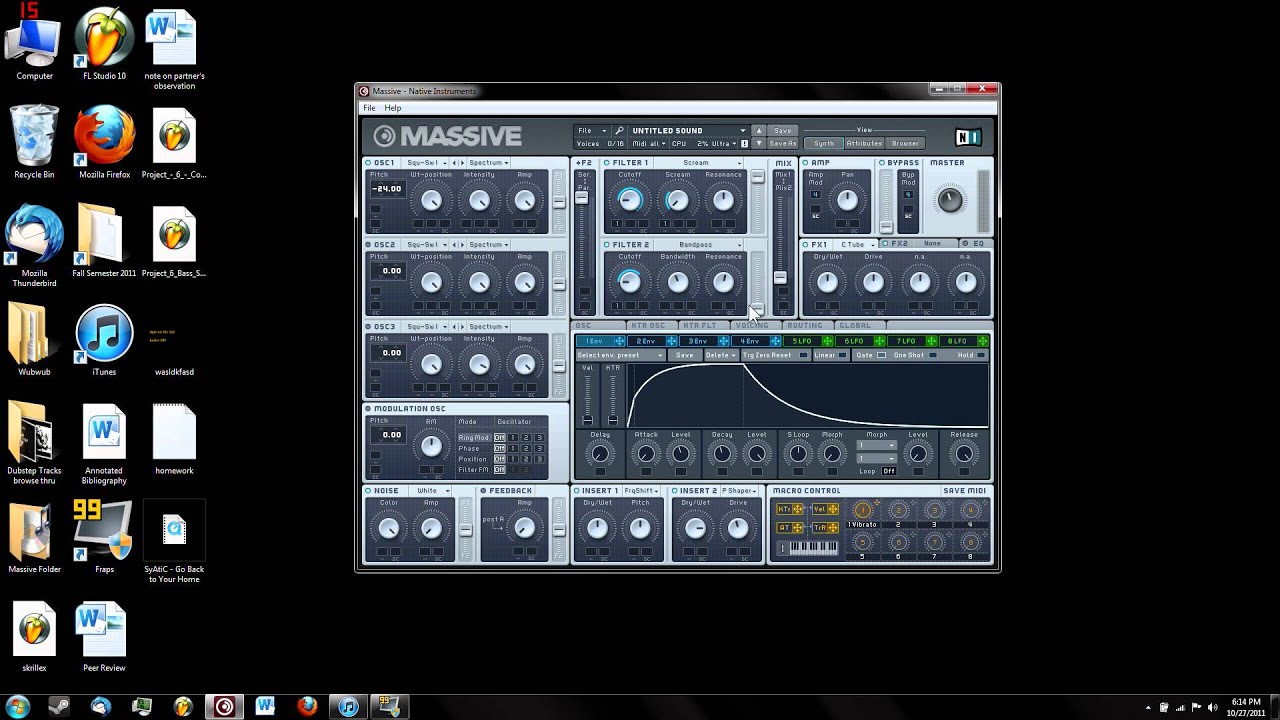Open FL Studio 10 desktop shortcut
Viewport: 1280px width, 720px height.
(x=104, y=45)
